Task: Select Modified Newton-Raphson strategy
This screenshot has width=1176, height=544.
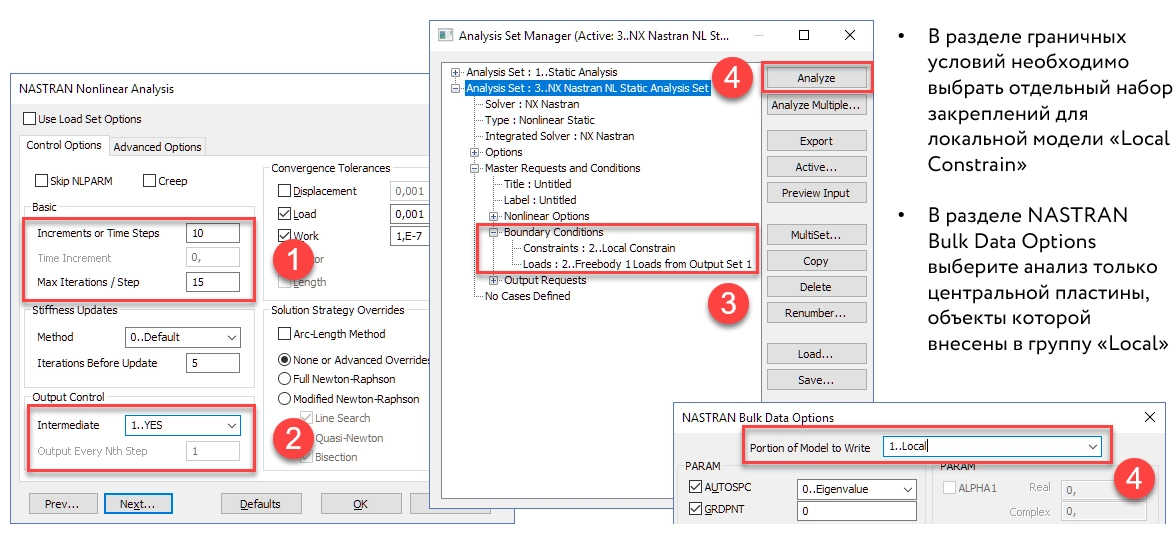Action: tap(284, 398)
